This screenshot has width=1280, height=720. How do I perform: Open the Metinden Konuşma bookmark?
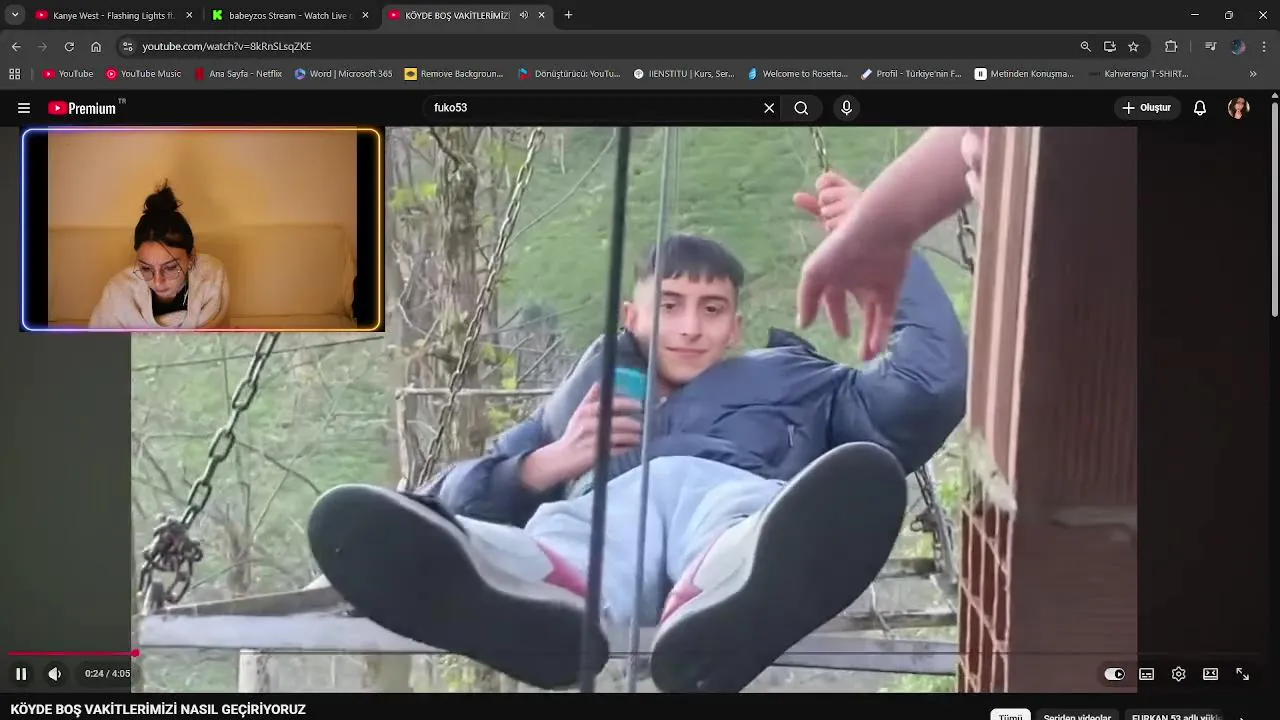click(x=1025, y=74)
